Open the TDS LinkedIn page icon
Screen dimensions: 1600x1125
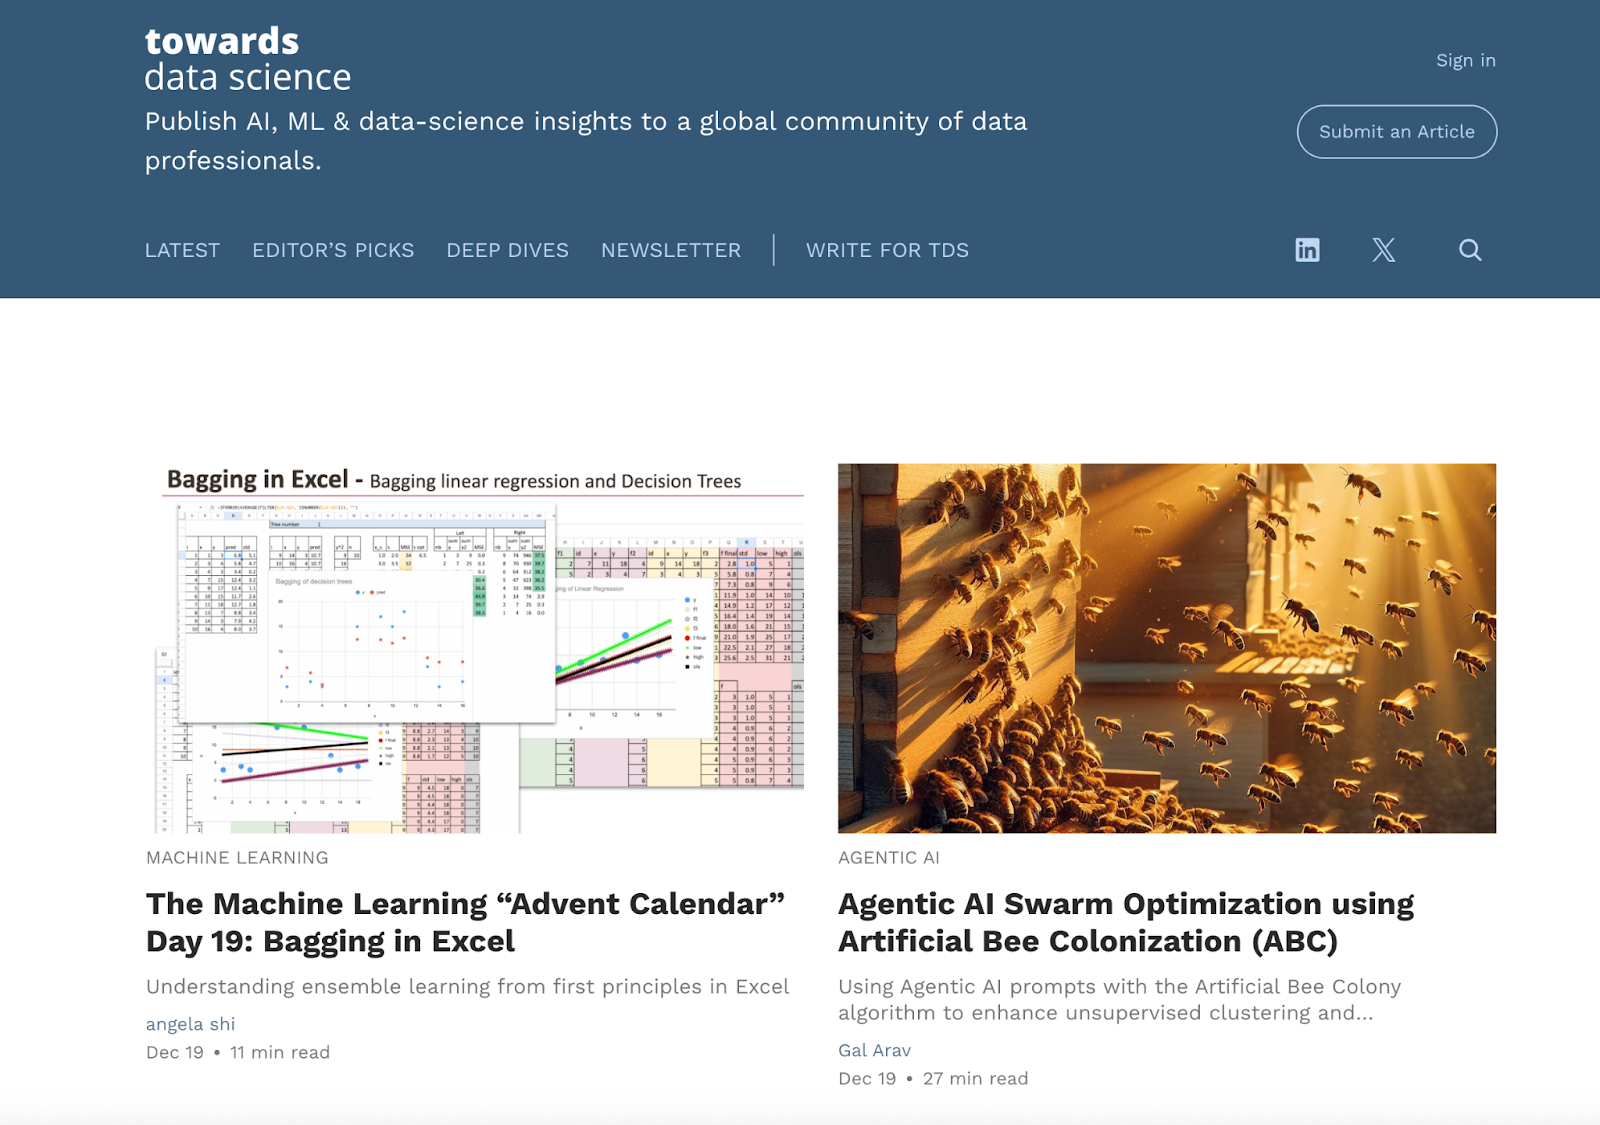tap(1306, 250)
